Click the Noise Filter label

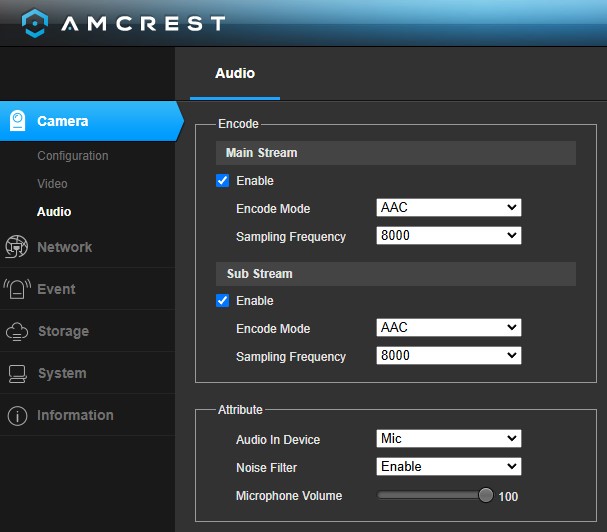[267, 468]
